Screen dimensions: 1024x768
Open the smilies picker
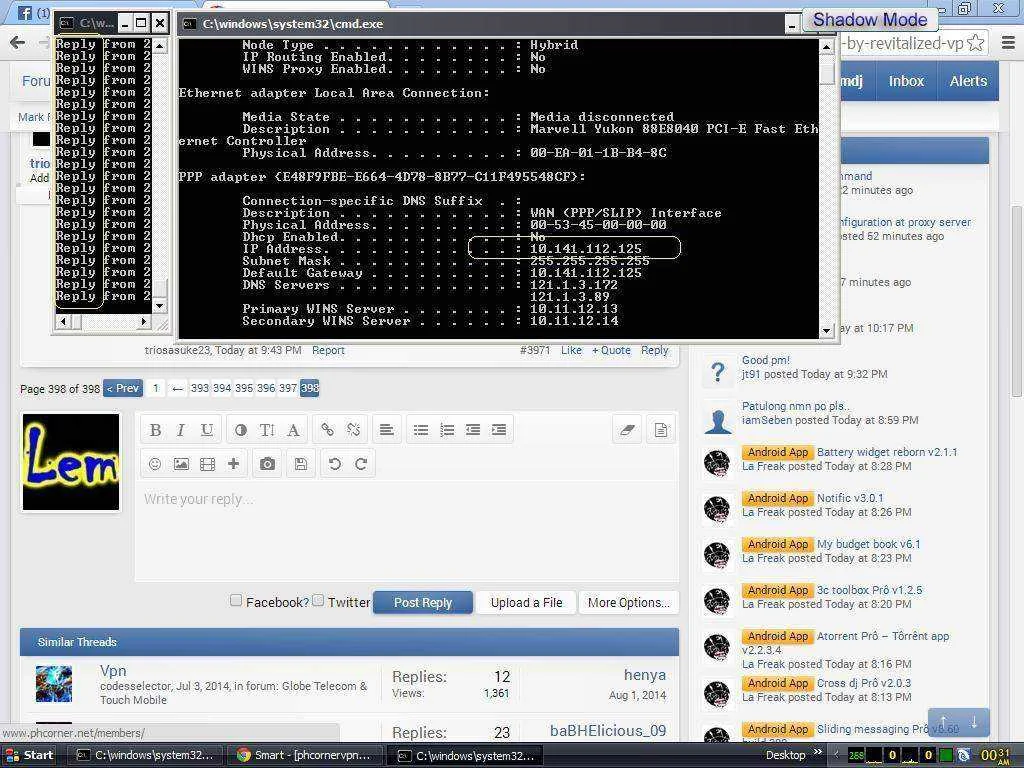[x=155, y=464]
